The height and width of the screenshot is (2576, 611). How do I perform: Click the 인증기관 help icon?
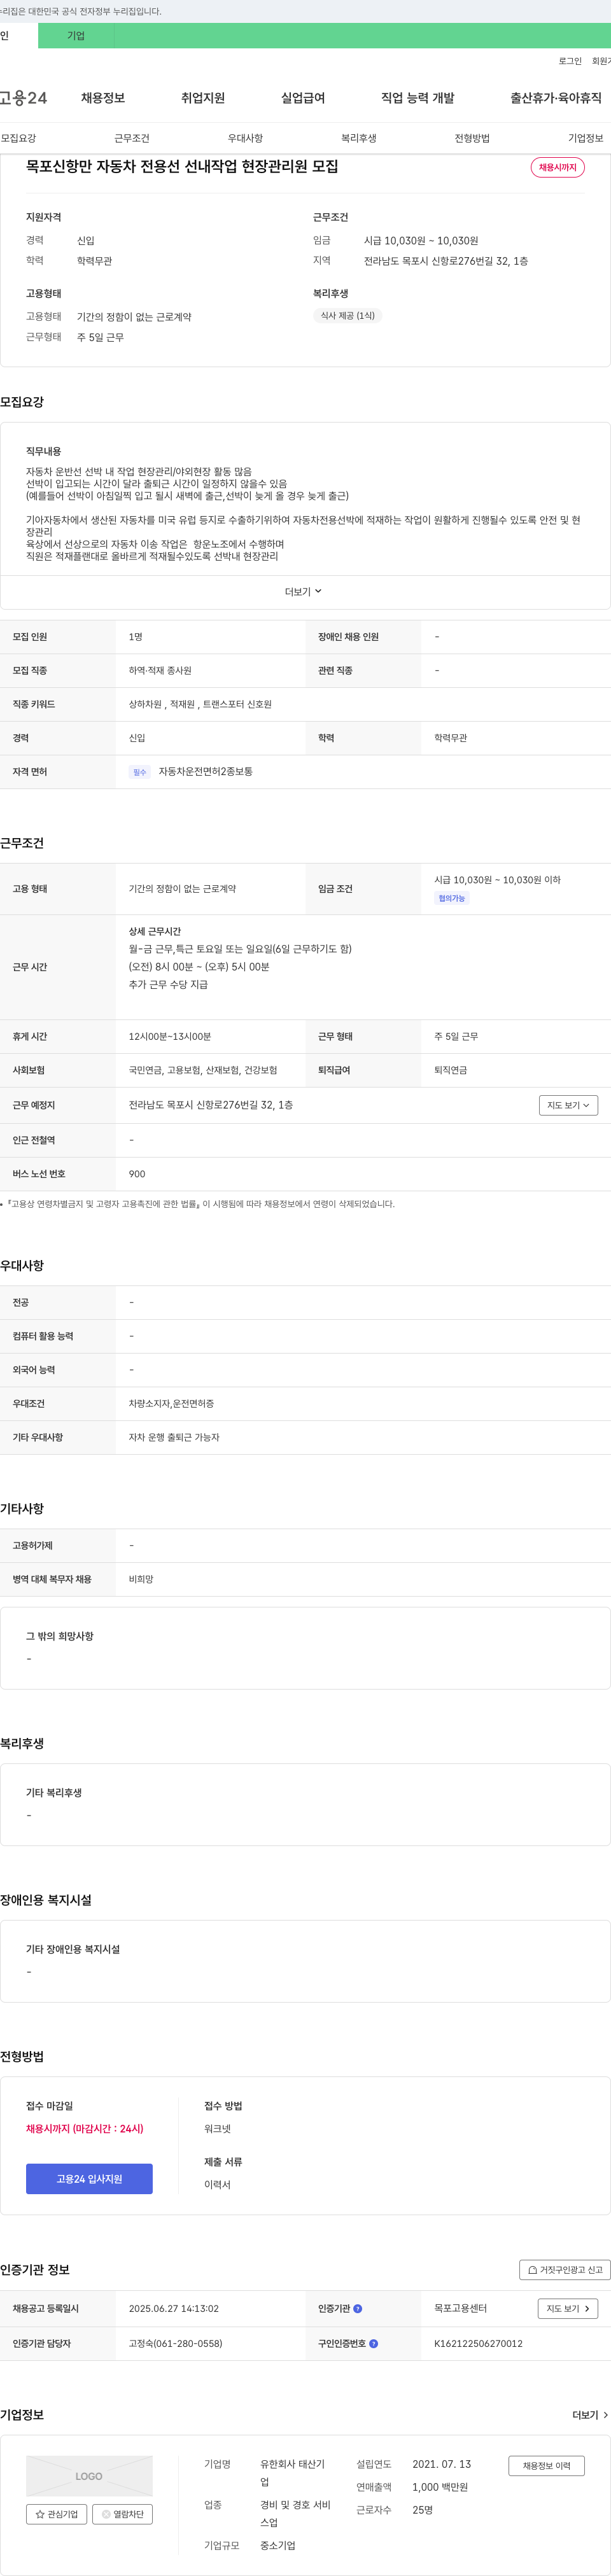pos(358,2309)
